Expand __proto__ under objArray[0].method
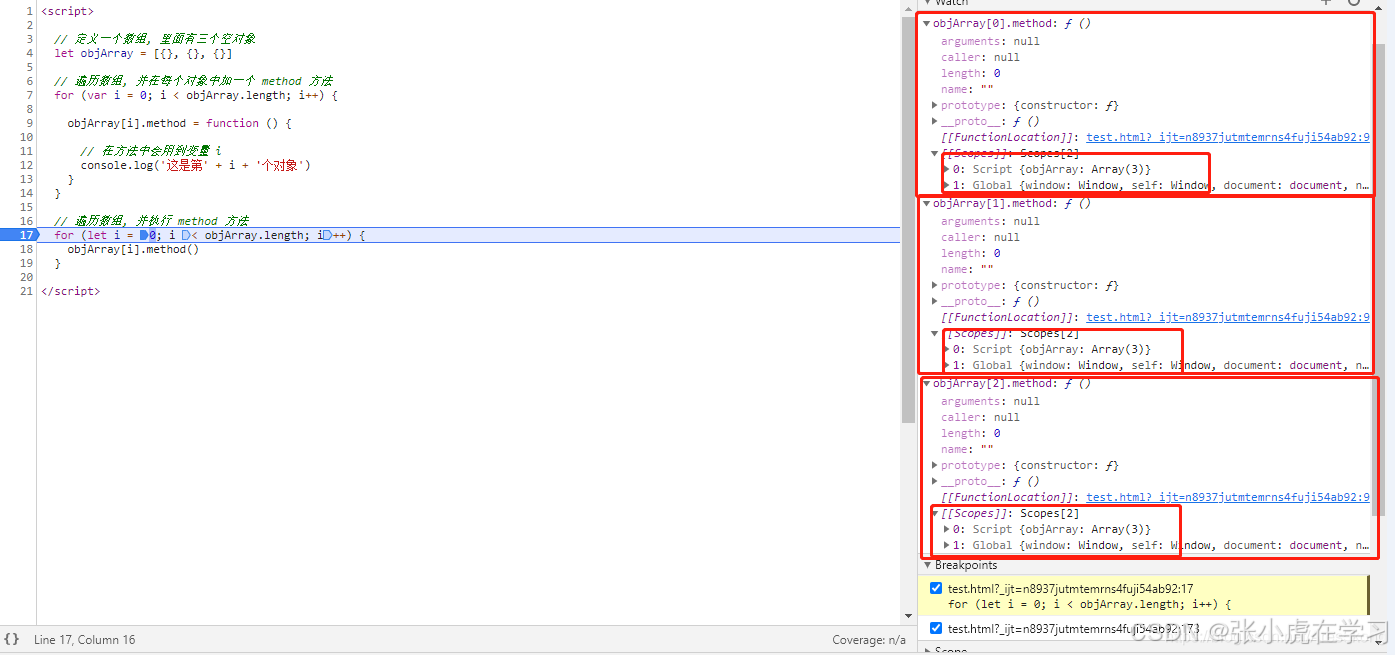 point(935,121)
